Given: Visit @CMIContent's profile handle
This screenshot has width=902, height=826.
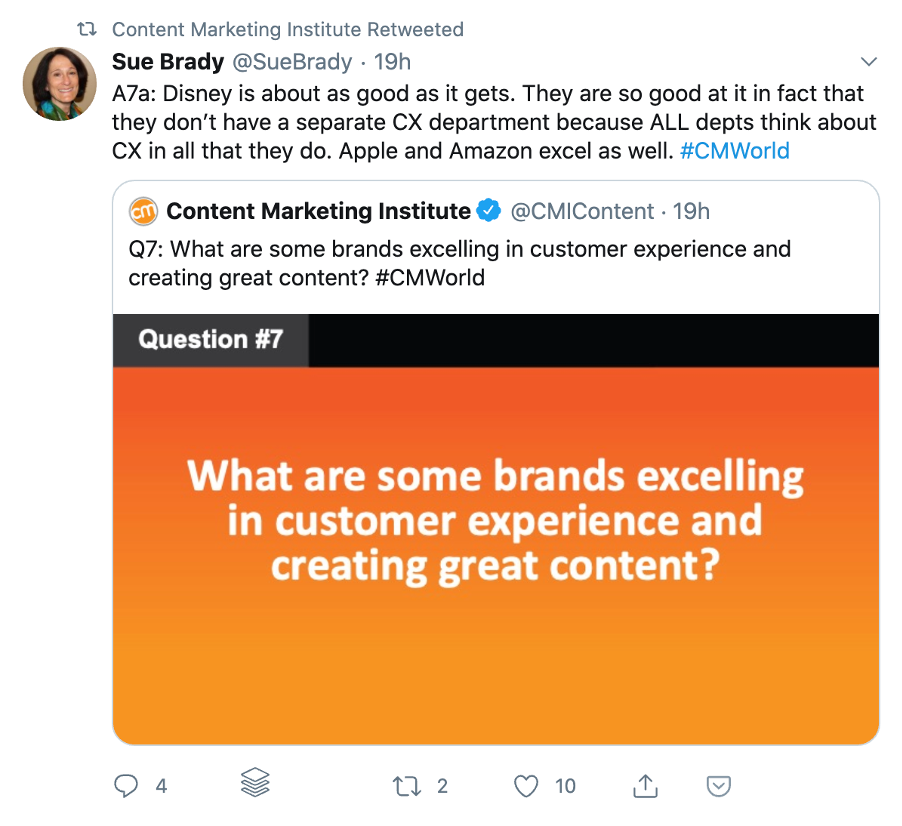Looking at the screenshot, I should coord(584,211).
